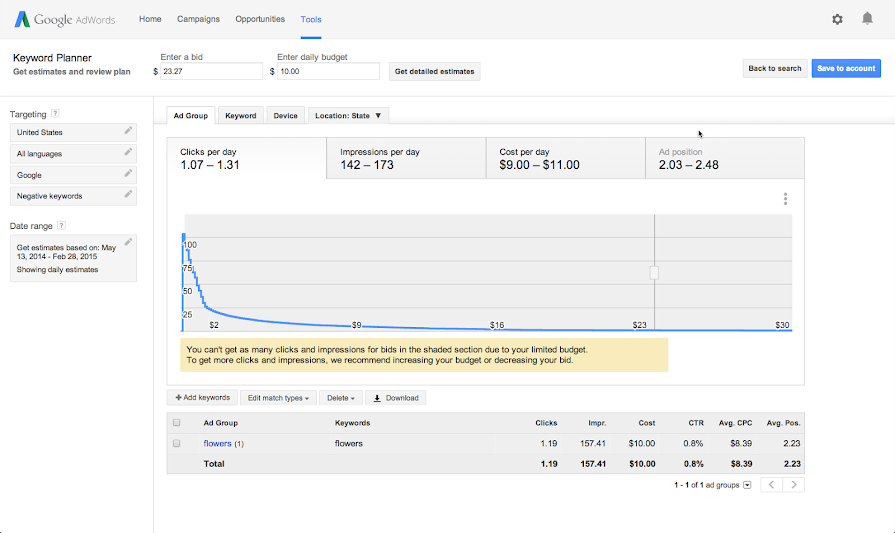Open the flowers ad group link
The height and width of the screenshot is (533, 895).
tap(217, 443)
